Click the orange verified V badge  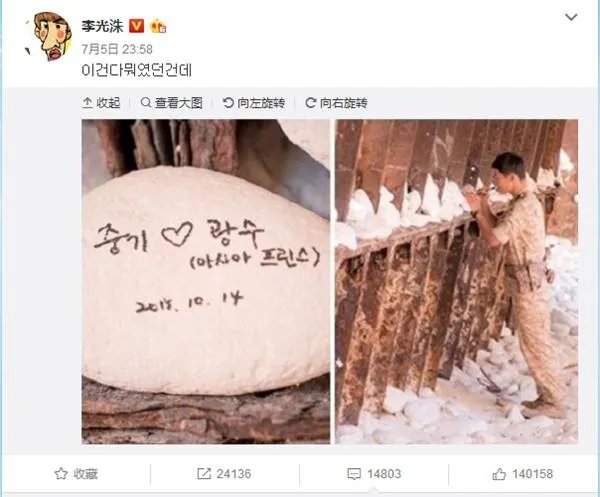click(136, 26)
